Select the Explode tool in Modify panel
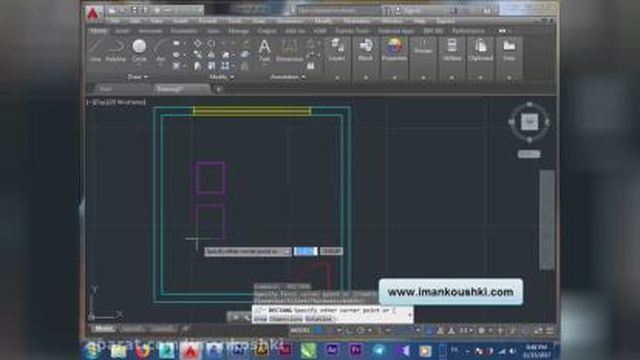 [x=244, y=54]
